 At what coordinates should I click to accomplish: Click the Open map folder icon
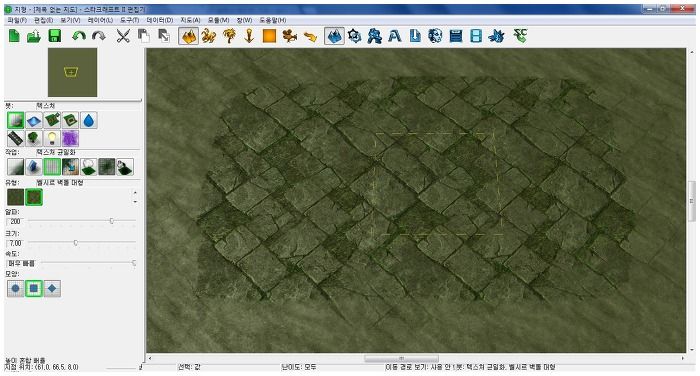point(34,36)
